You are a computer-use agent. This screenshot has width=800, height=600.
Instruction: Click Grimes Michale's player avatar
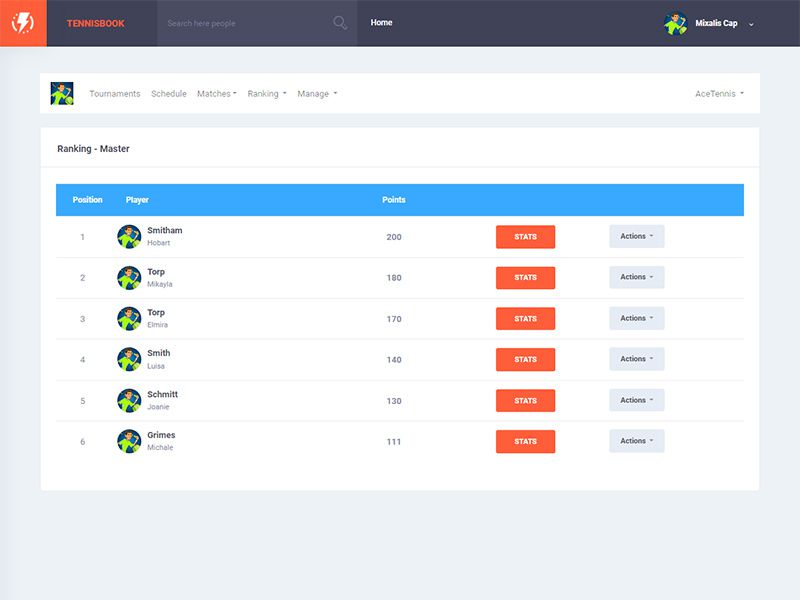(129, 440)
